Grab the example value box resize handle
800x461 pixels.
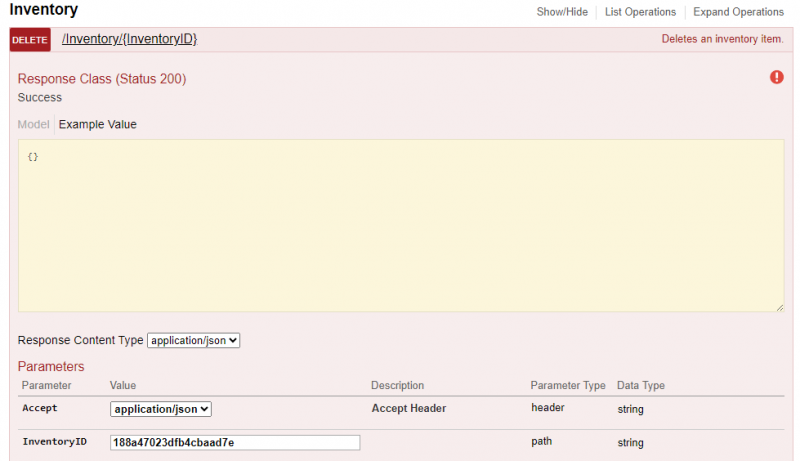pyautogui.click(x=779, y=306)
